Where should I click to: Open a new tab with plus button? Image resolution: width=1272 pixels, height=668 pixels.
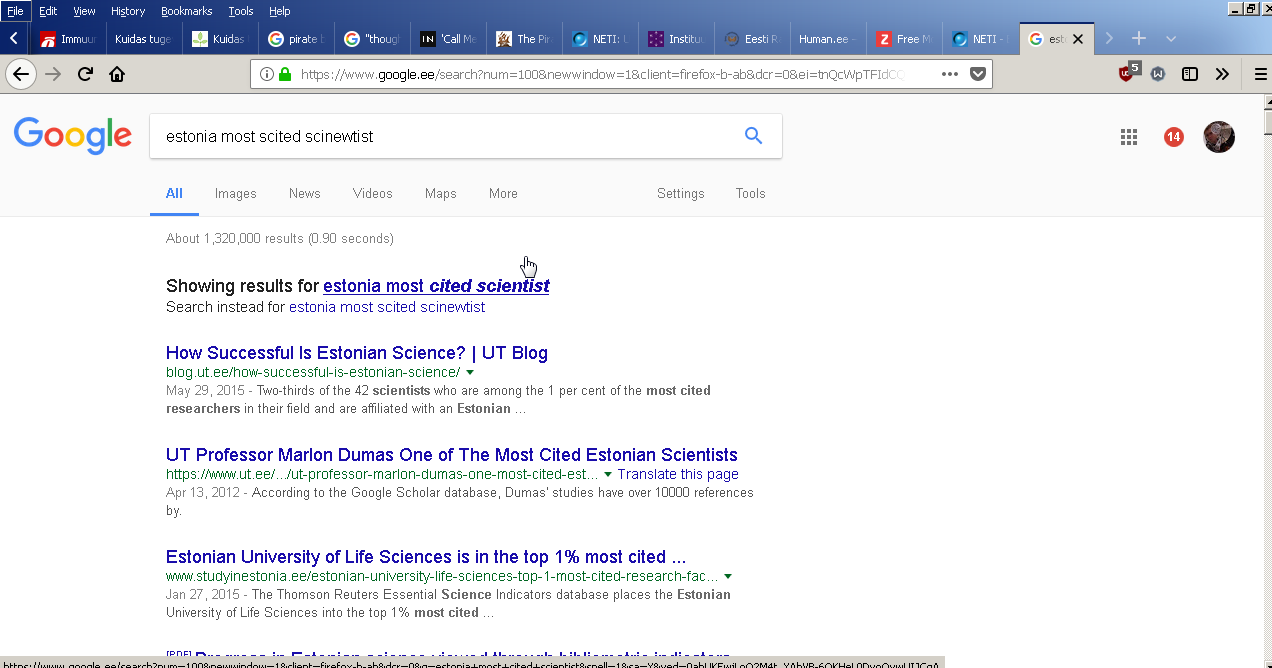point(1138,38)
